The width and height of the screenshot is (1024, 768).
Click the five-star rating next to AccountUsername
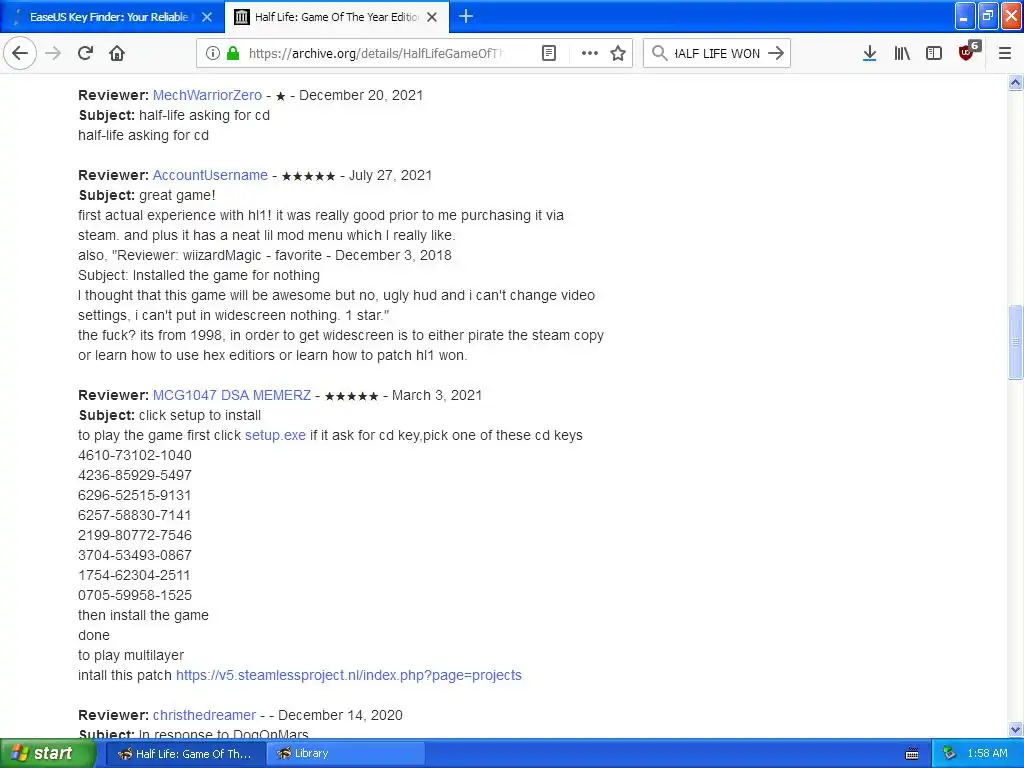[x=308, y=176]
